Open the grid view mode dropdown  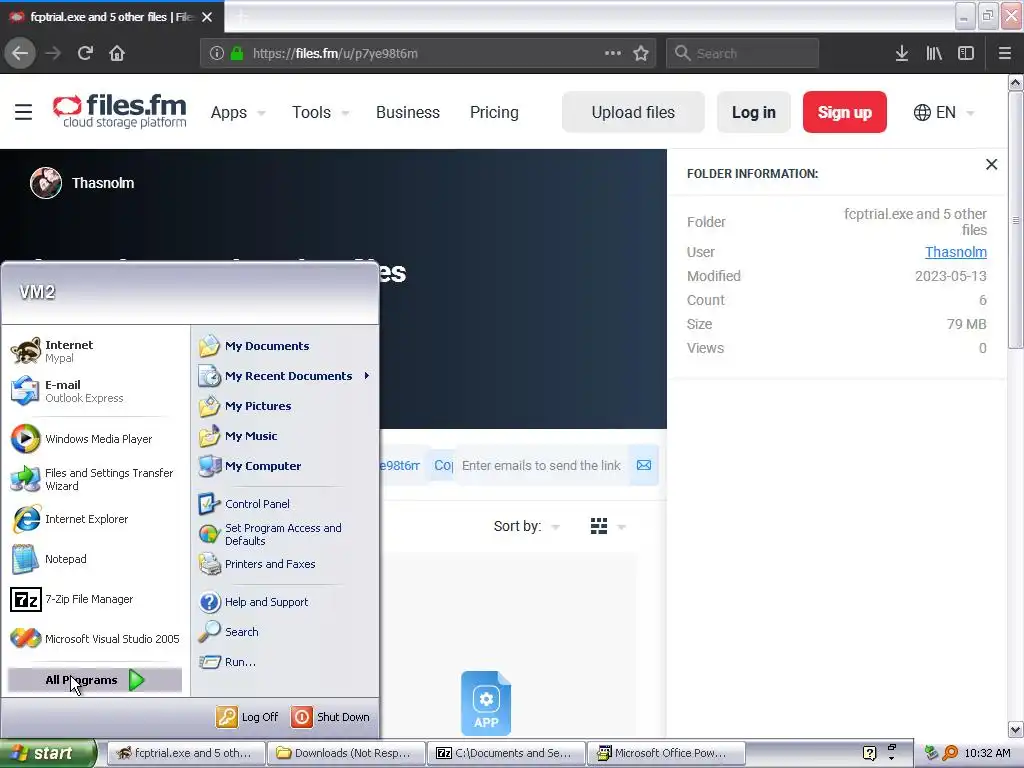[607, 526]
